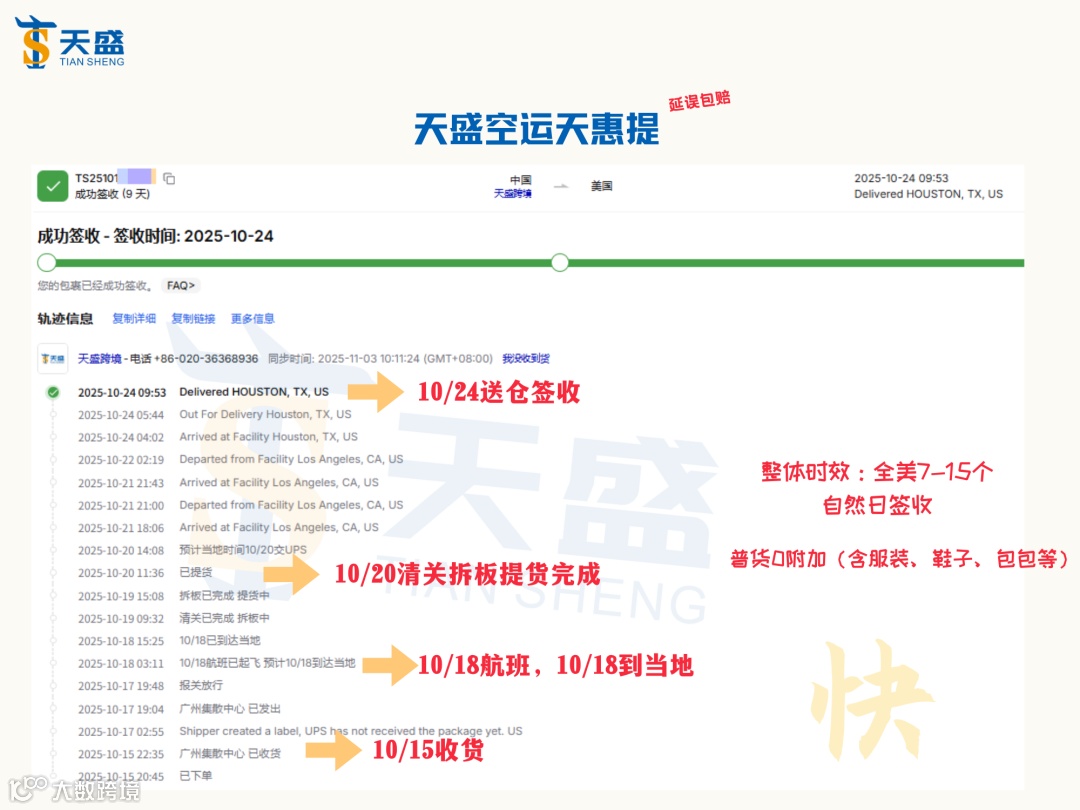Click 轨迹信息 section label
Screen dimensions: 1080x810
pyautogui.click(x=65, y=318)
